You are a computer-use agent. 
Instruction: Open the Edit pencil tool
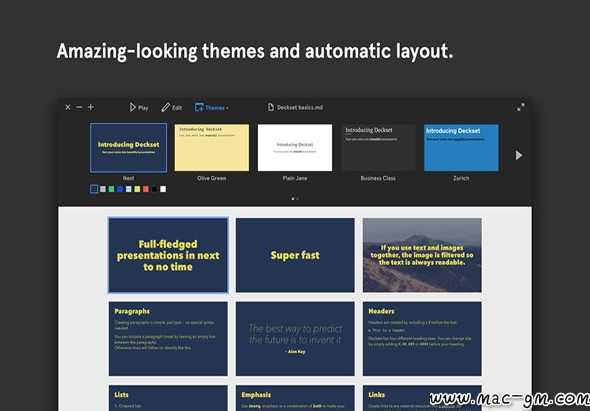(172, 108)
